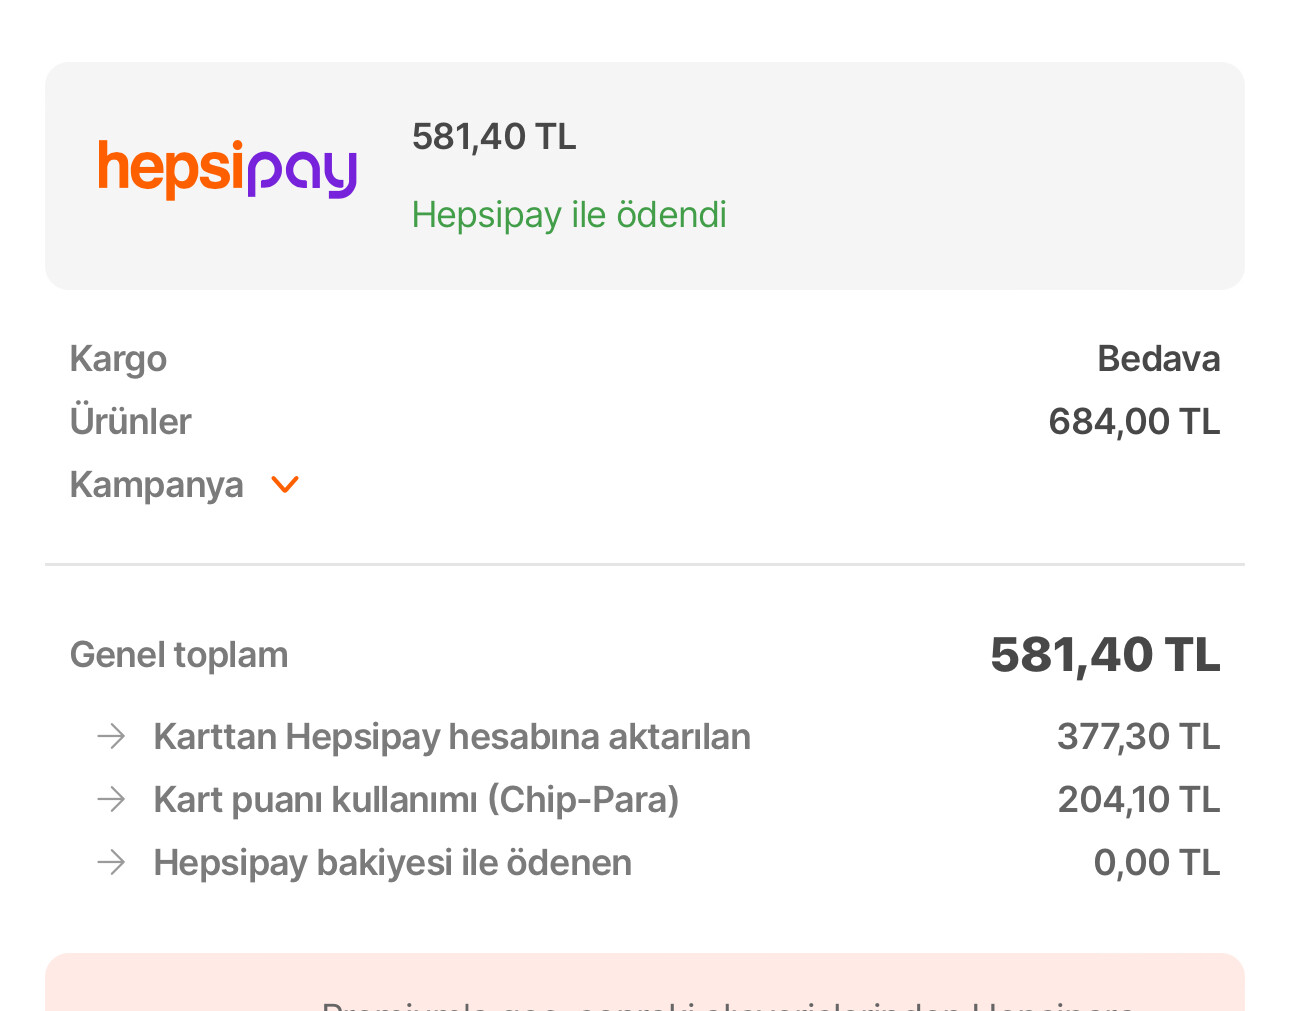
Task: Click the bold 581,40 TL grand total
Action: 1105,655
